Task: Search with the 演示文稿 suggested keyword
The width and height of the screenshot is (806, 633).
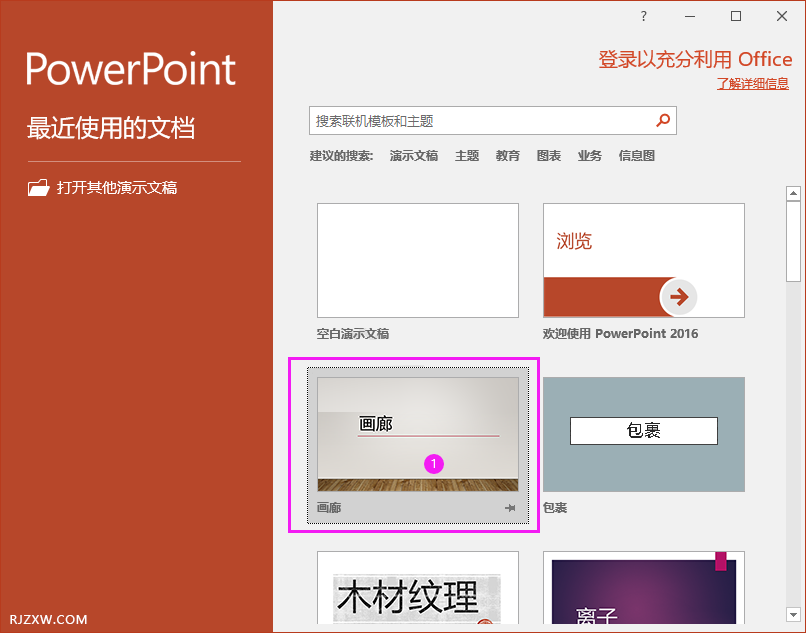Action: [x=413, y=155]
